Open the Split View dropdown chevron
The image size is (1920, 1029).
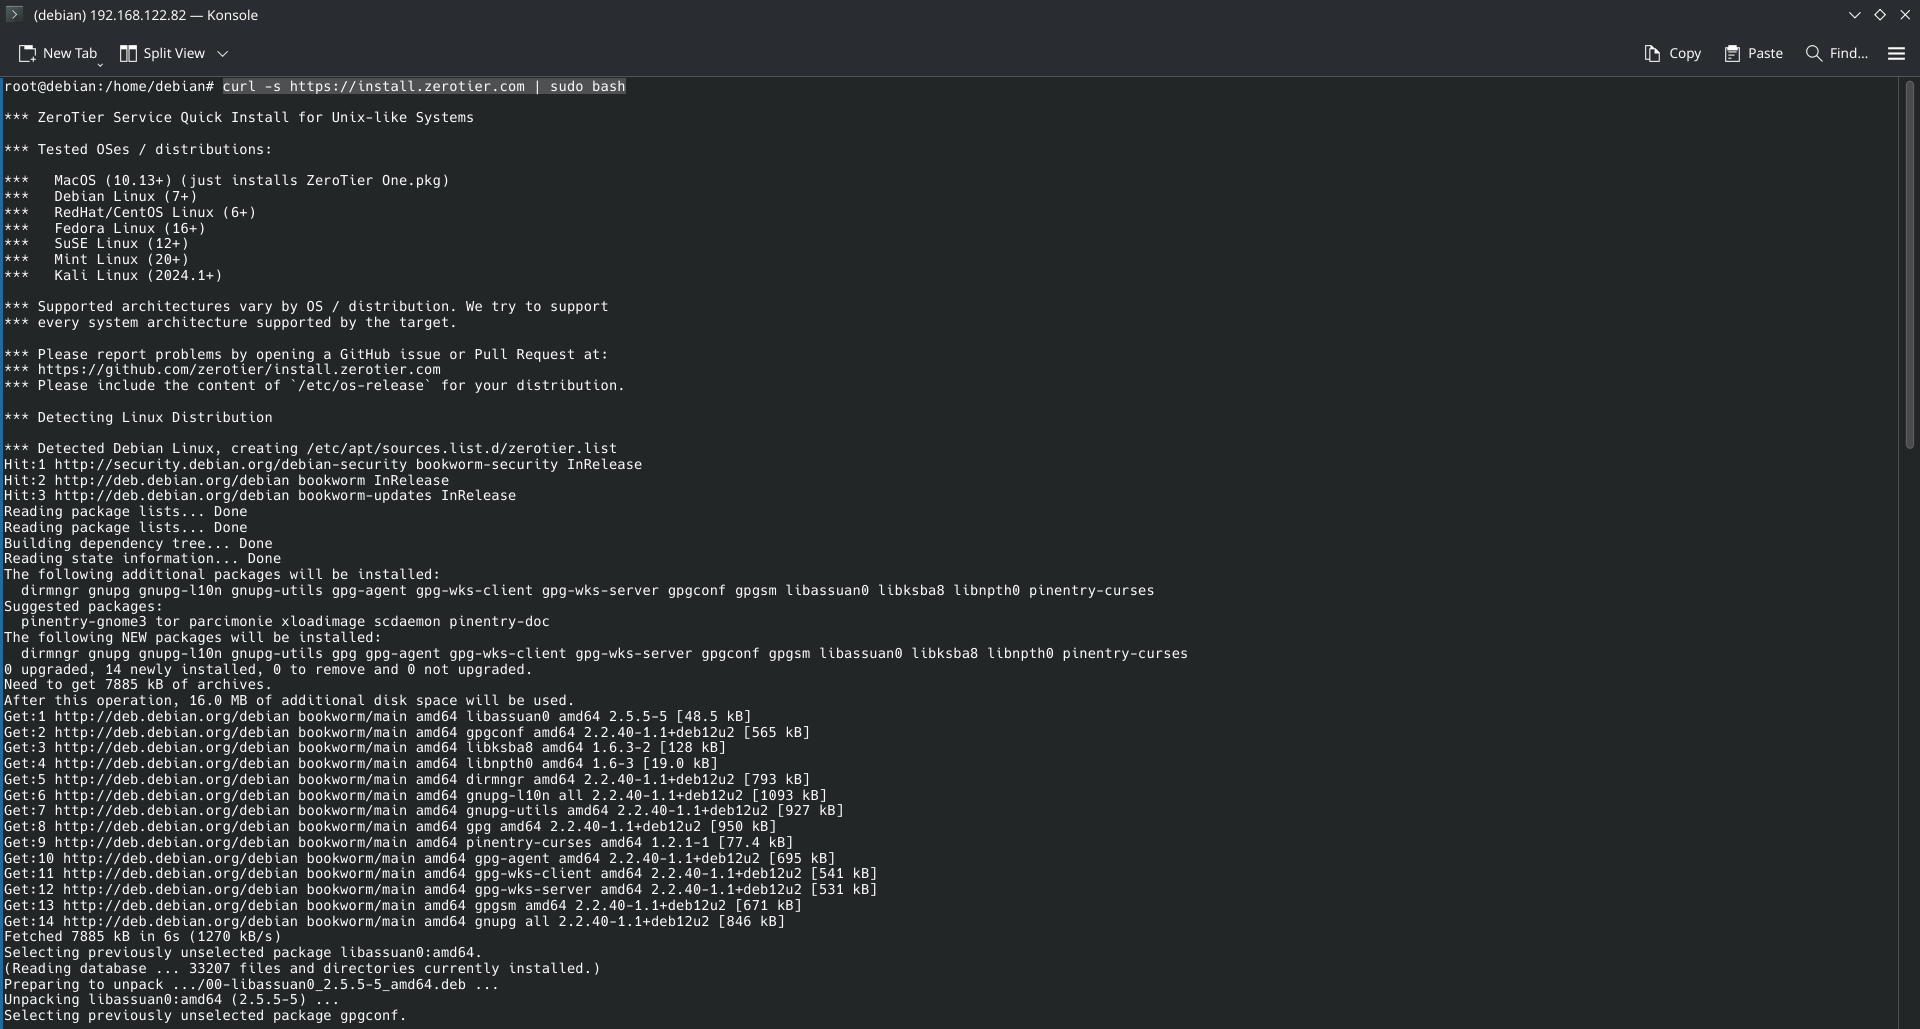point(223,53)
